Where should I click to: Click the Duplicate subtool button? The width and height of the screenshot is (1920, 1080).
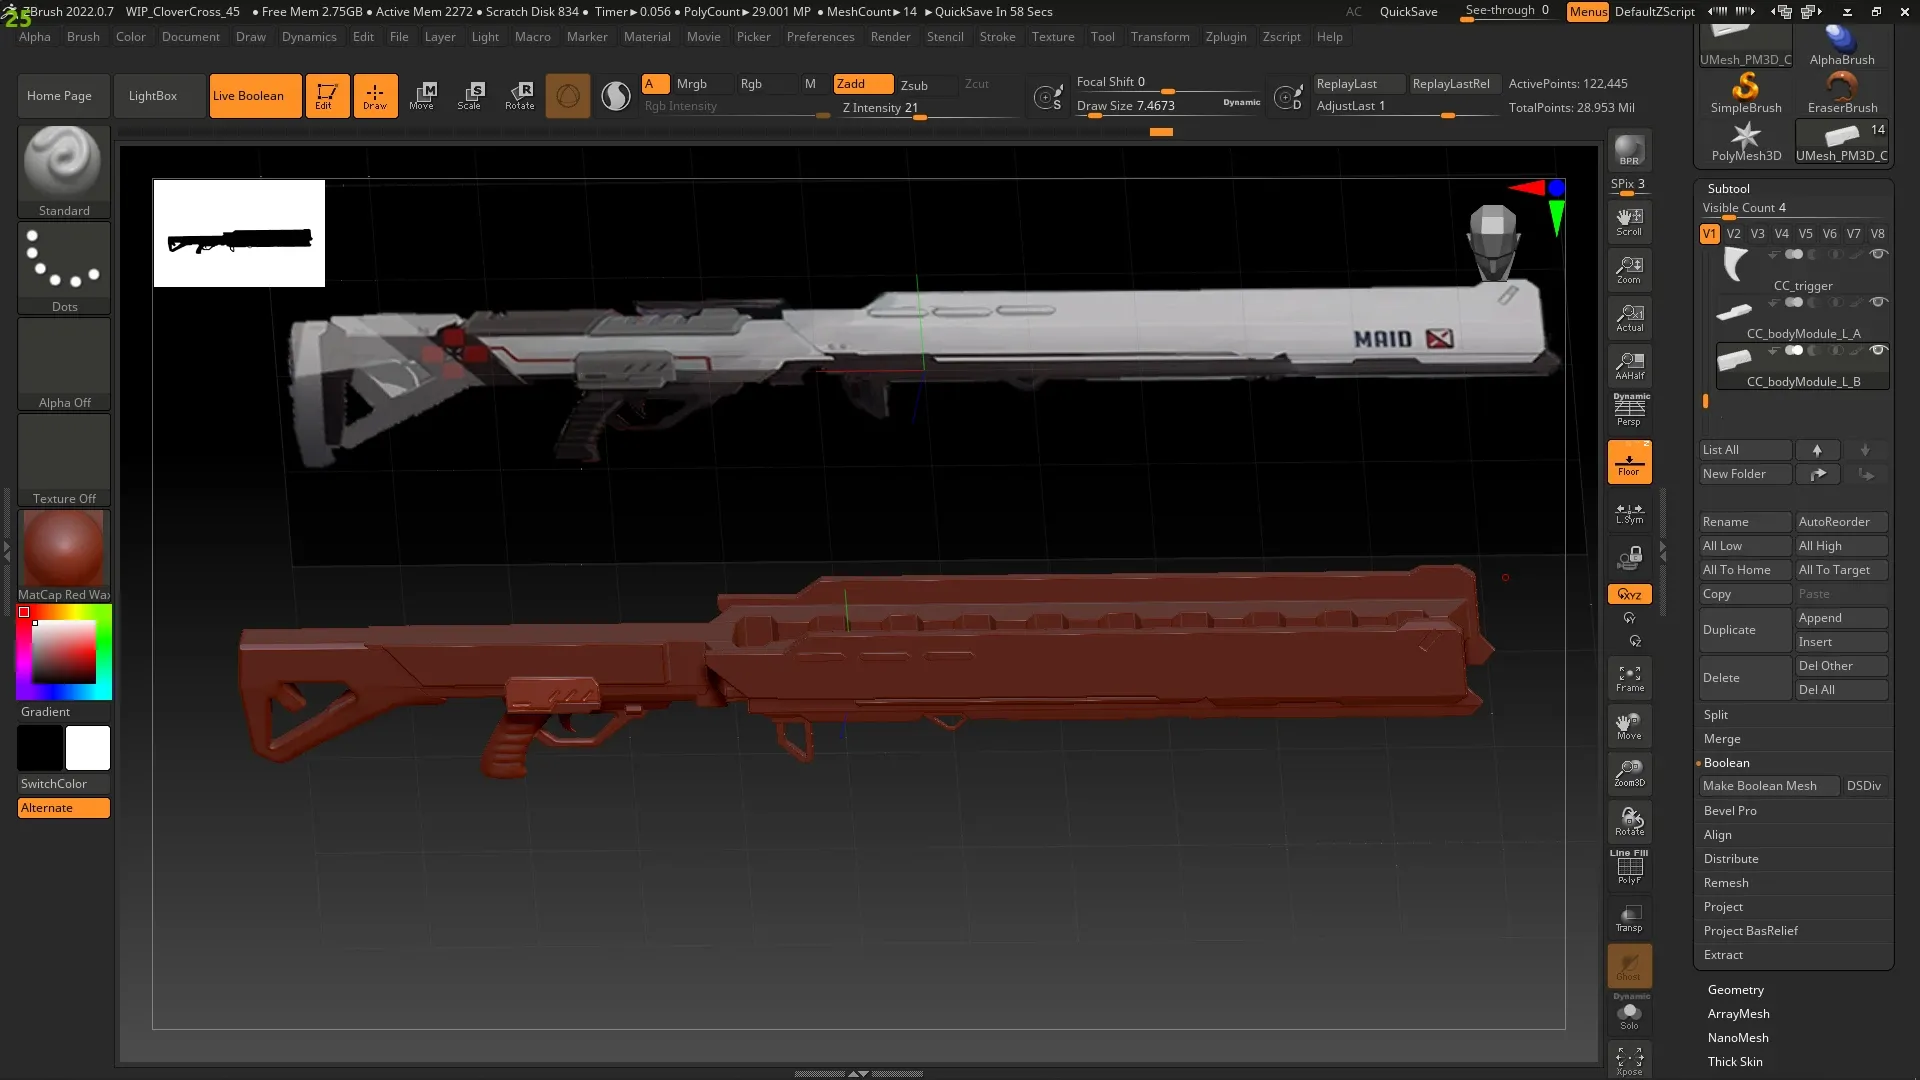[x=1744, y=630]
